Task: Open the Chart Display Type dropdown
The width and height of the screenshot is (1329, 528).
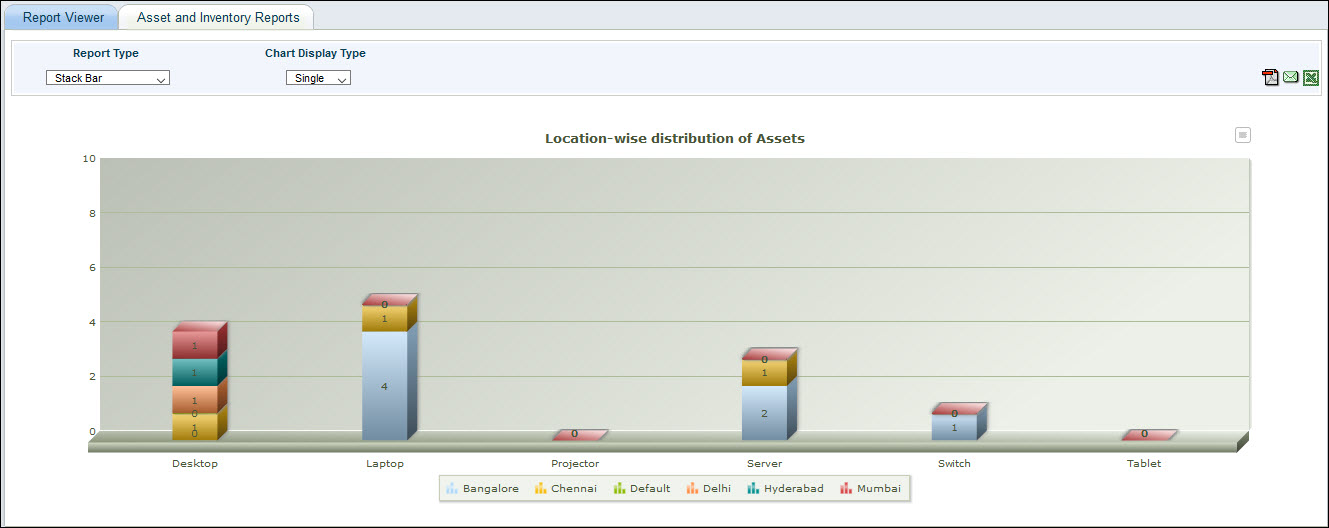Action: 318,78
